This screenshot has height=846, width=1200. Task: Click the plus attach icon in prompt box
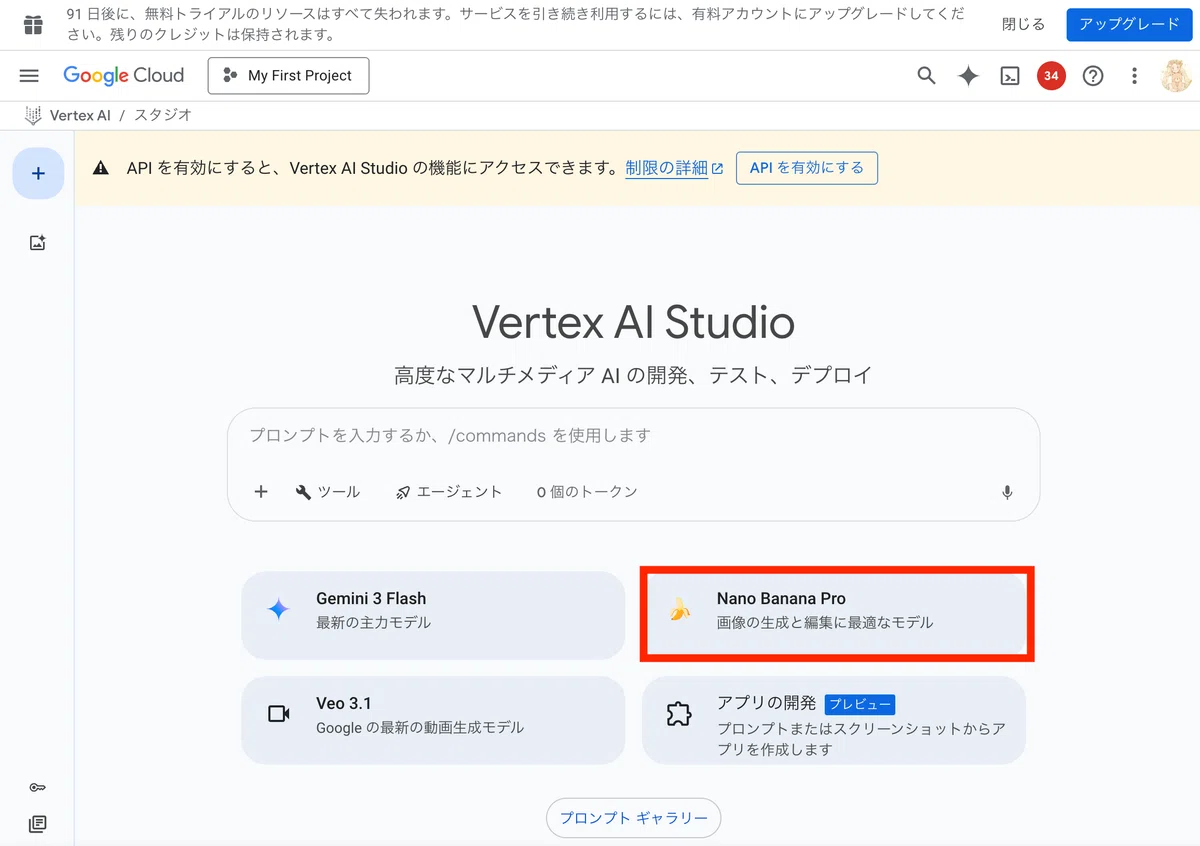pos(261,491)
